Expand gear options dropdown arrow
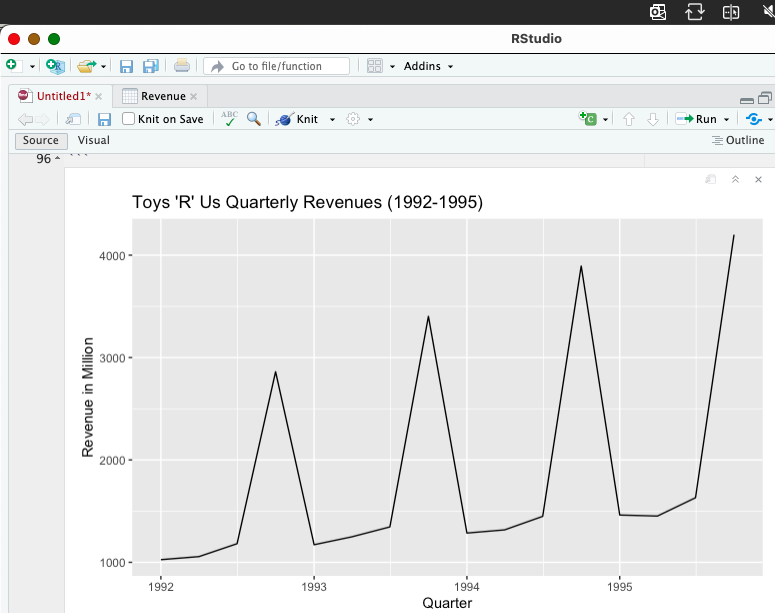Viewport: 775px width, 613px height. (370, 119)
